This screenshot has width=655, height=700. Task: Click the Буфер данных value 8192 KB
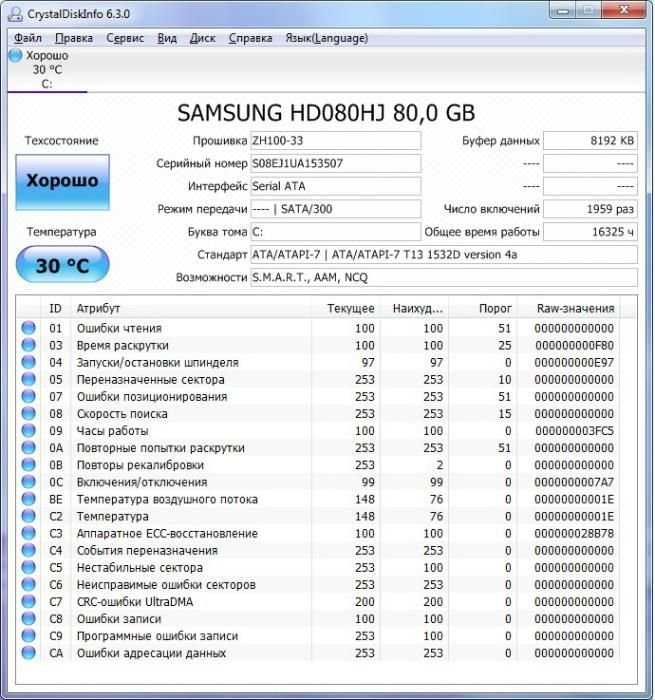[x=590, y=141]
